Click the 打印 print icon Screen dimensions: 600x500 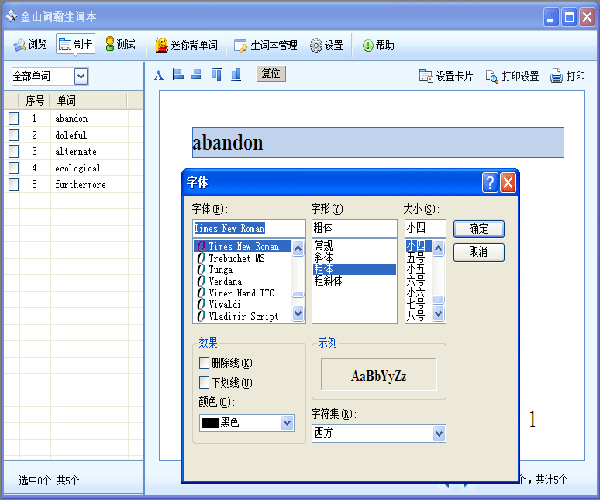567,76
